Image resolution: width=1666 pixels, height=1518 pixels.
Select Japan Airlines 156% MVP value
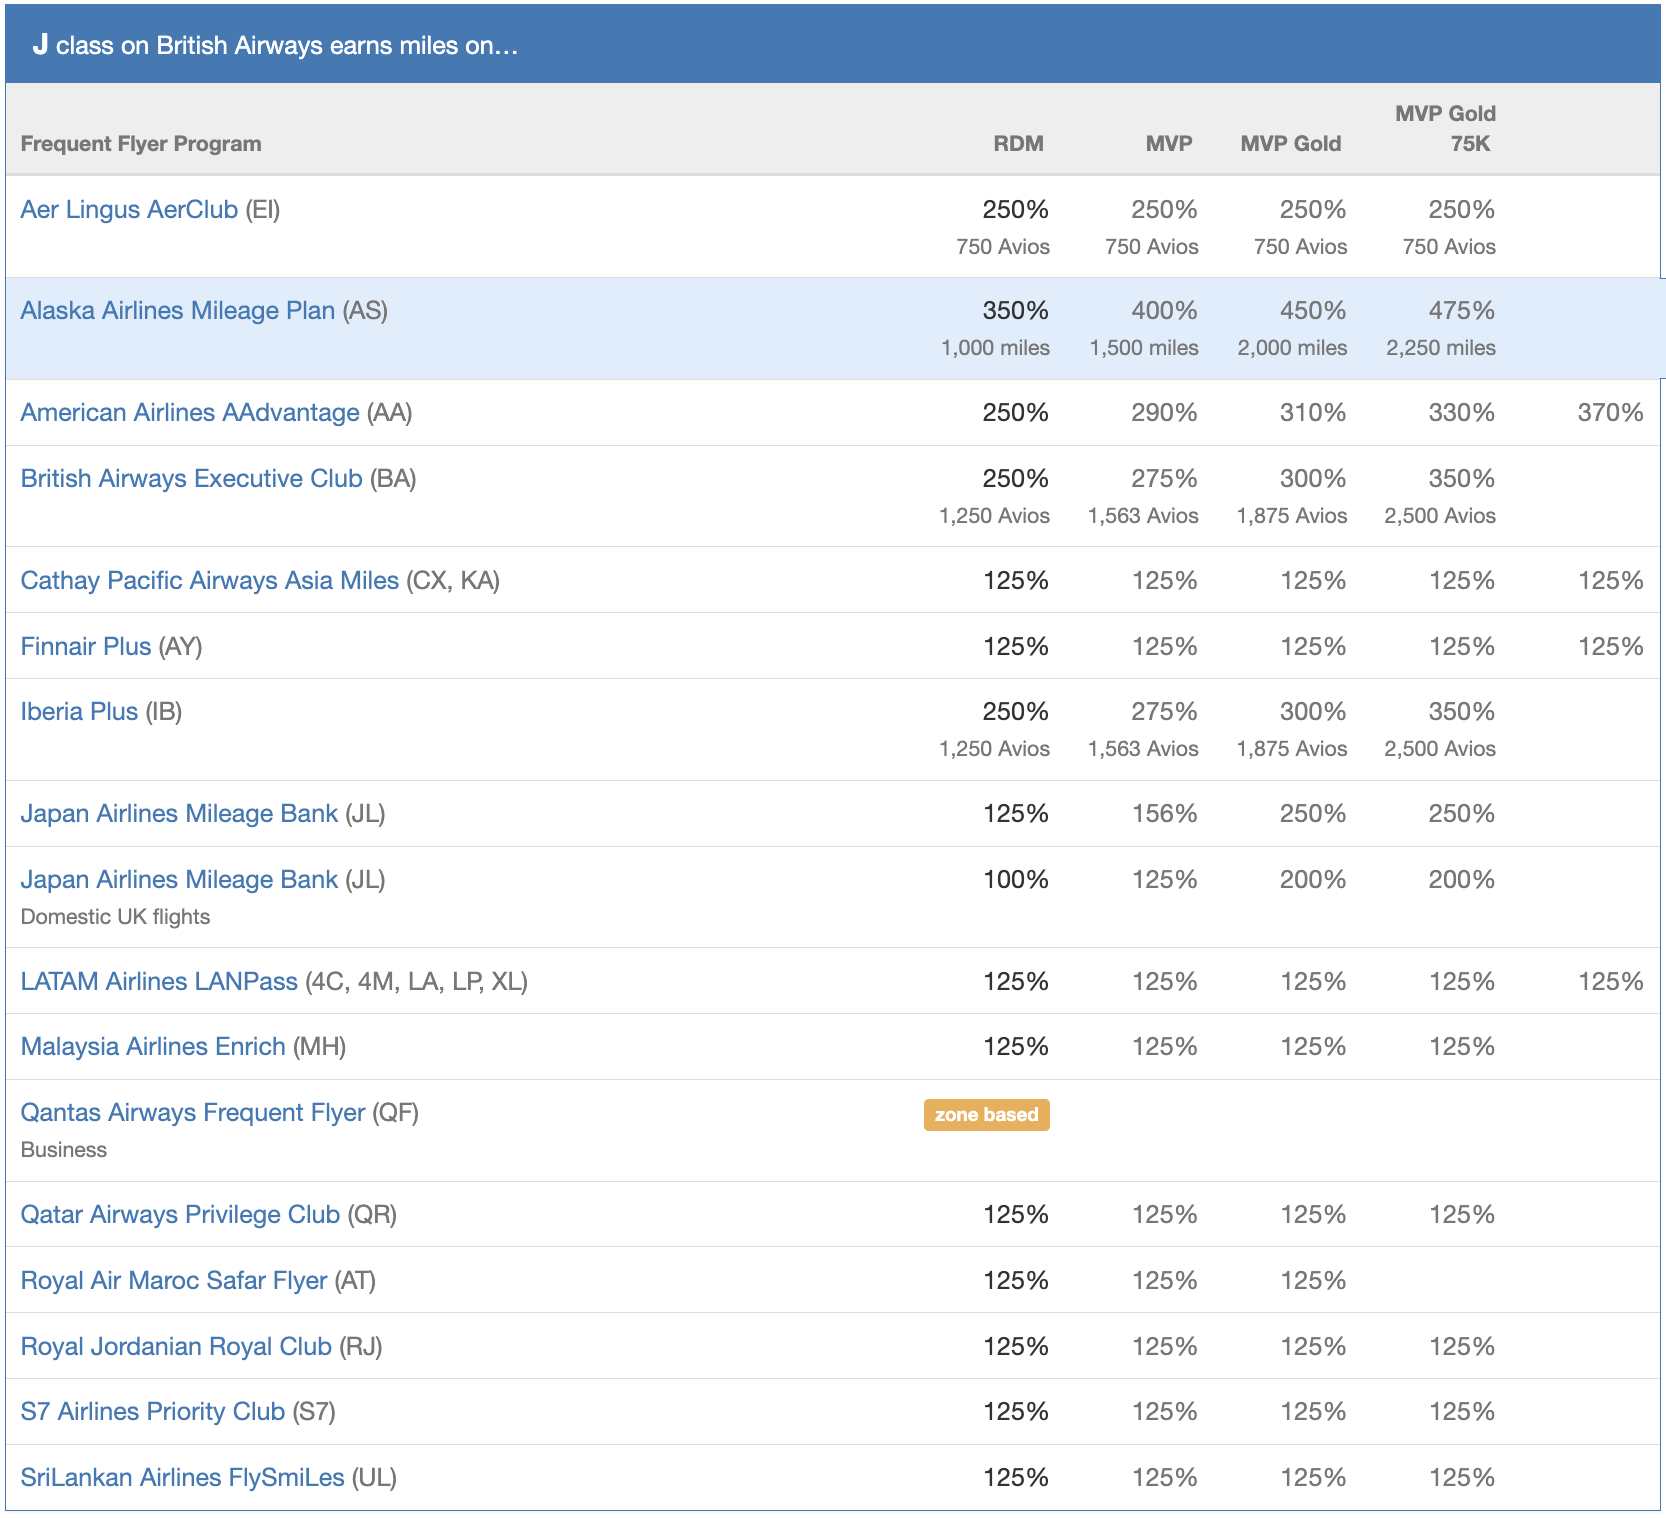(x=1165, y=814)
